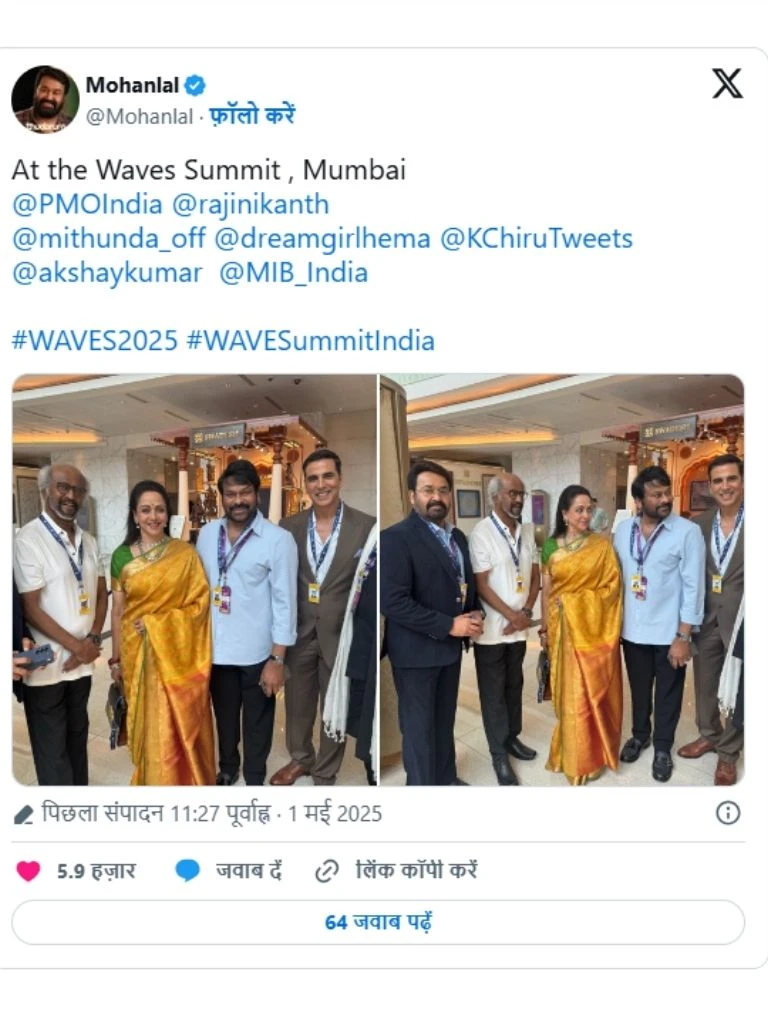The image size is (768, 1024).
Task: Open the left tweet photo
Action: [195, 579]
